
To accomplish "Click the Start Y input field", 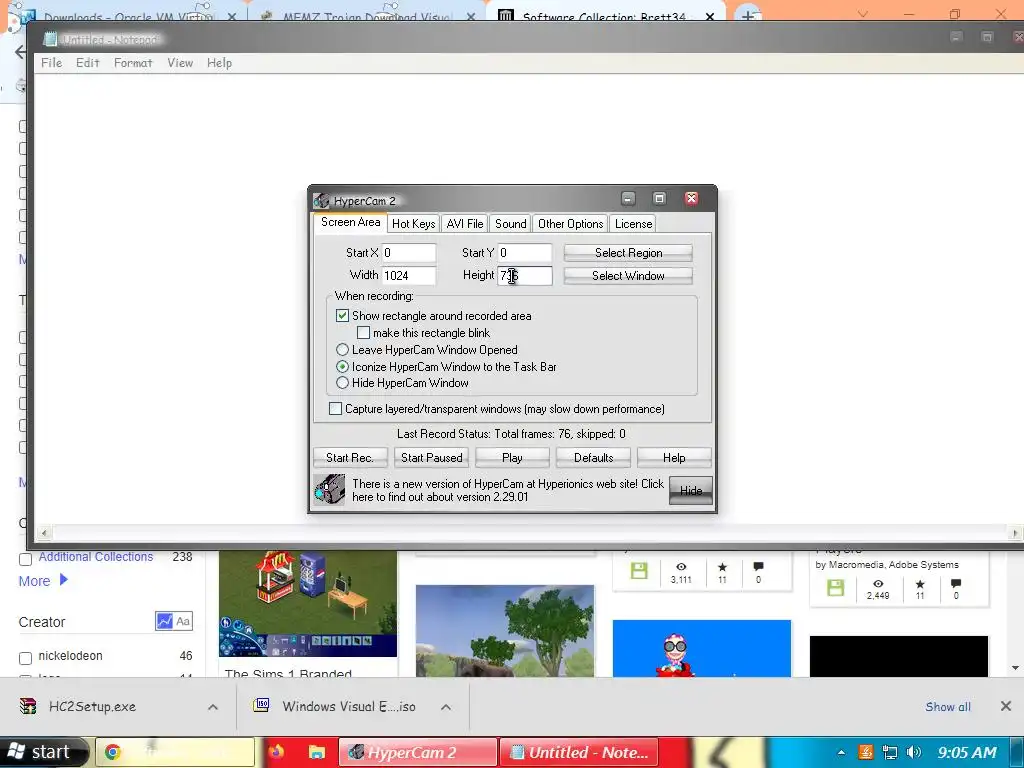I will [x=524, y=253].
